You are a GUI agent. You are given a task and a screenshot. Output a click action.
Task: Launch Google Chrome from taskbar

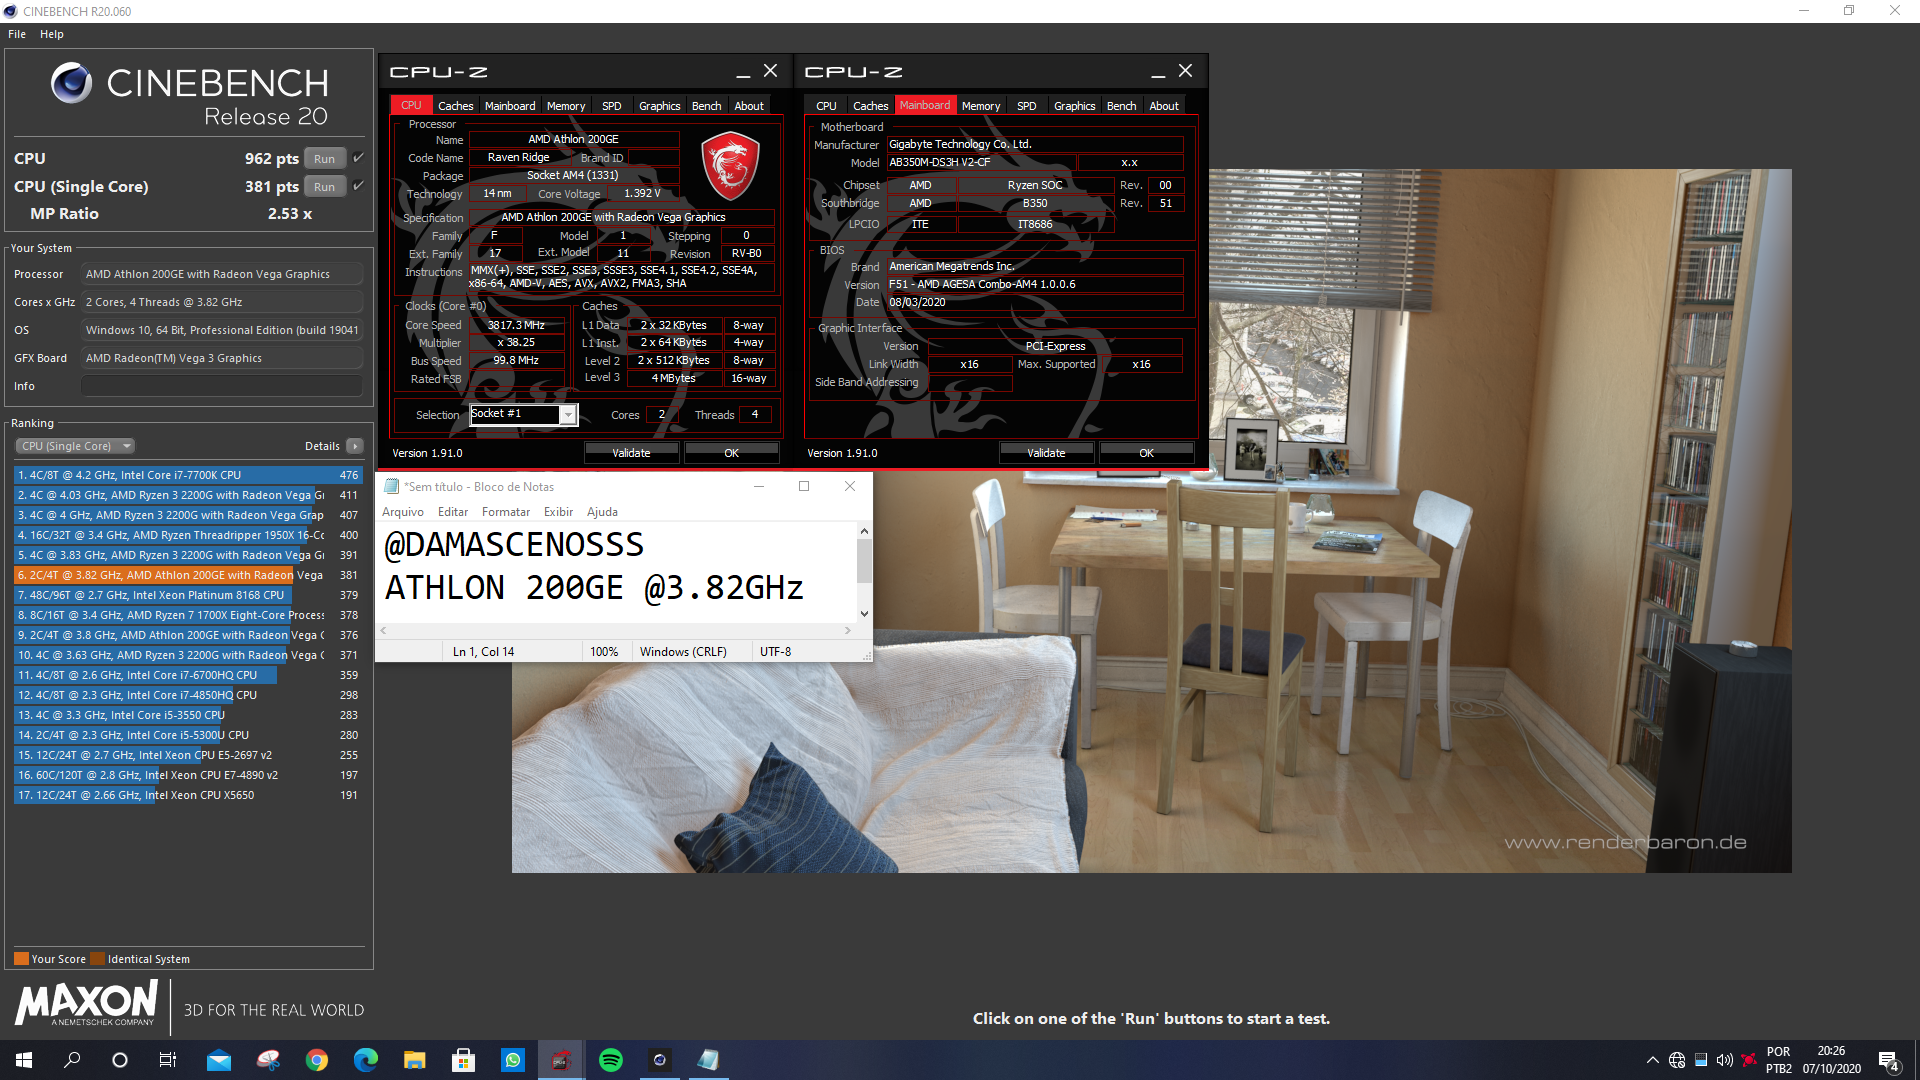[317, 1060]
